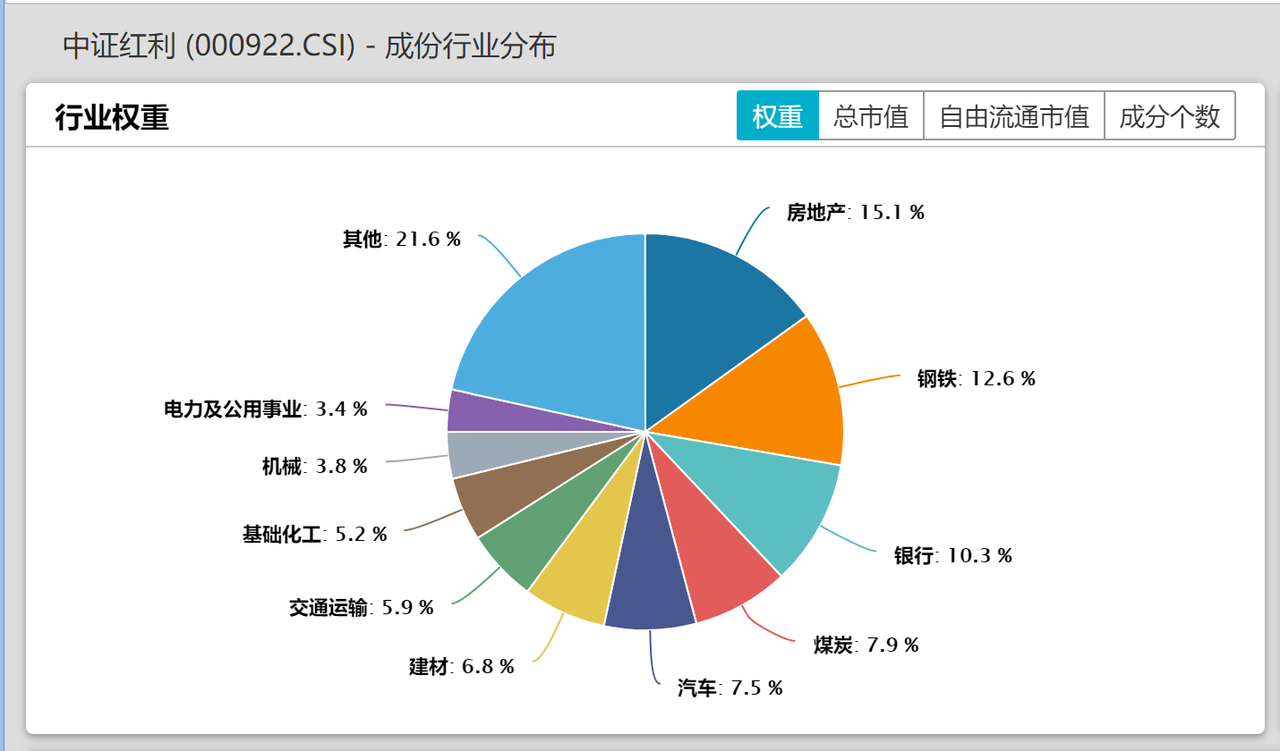The image size is (1280, 751).
Task: Switch to the 总市值 tab
Action: tap(870, 116)
